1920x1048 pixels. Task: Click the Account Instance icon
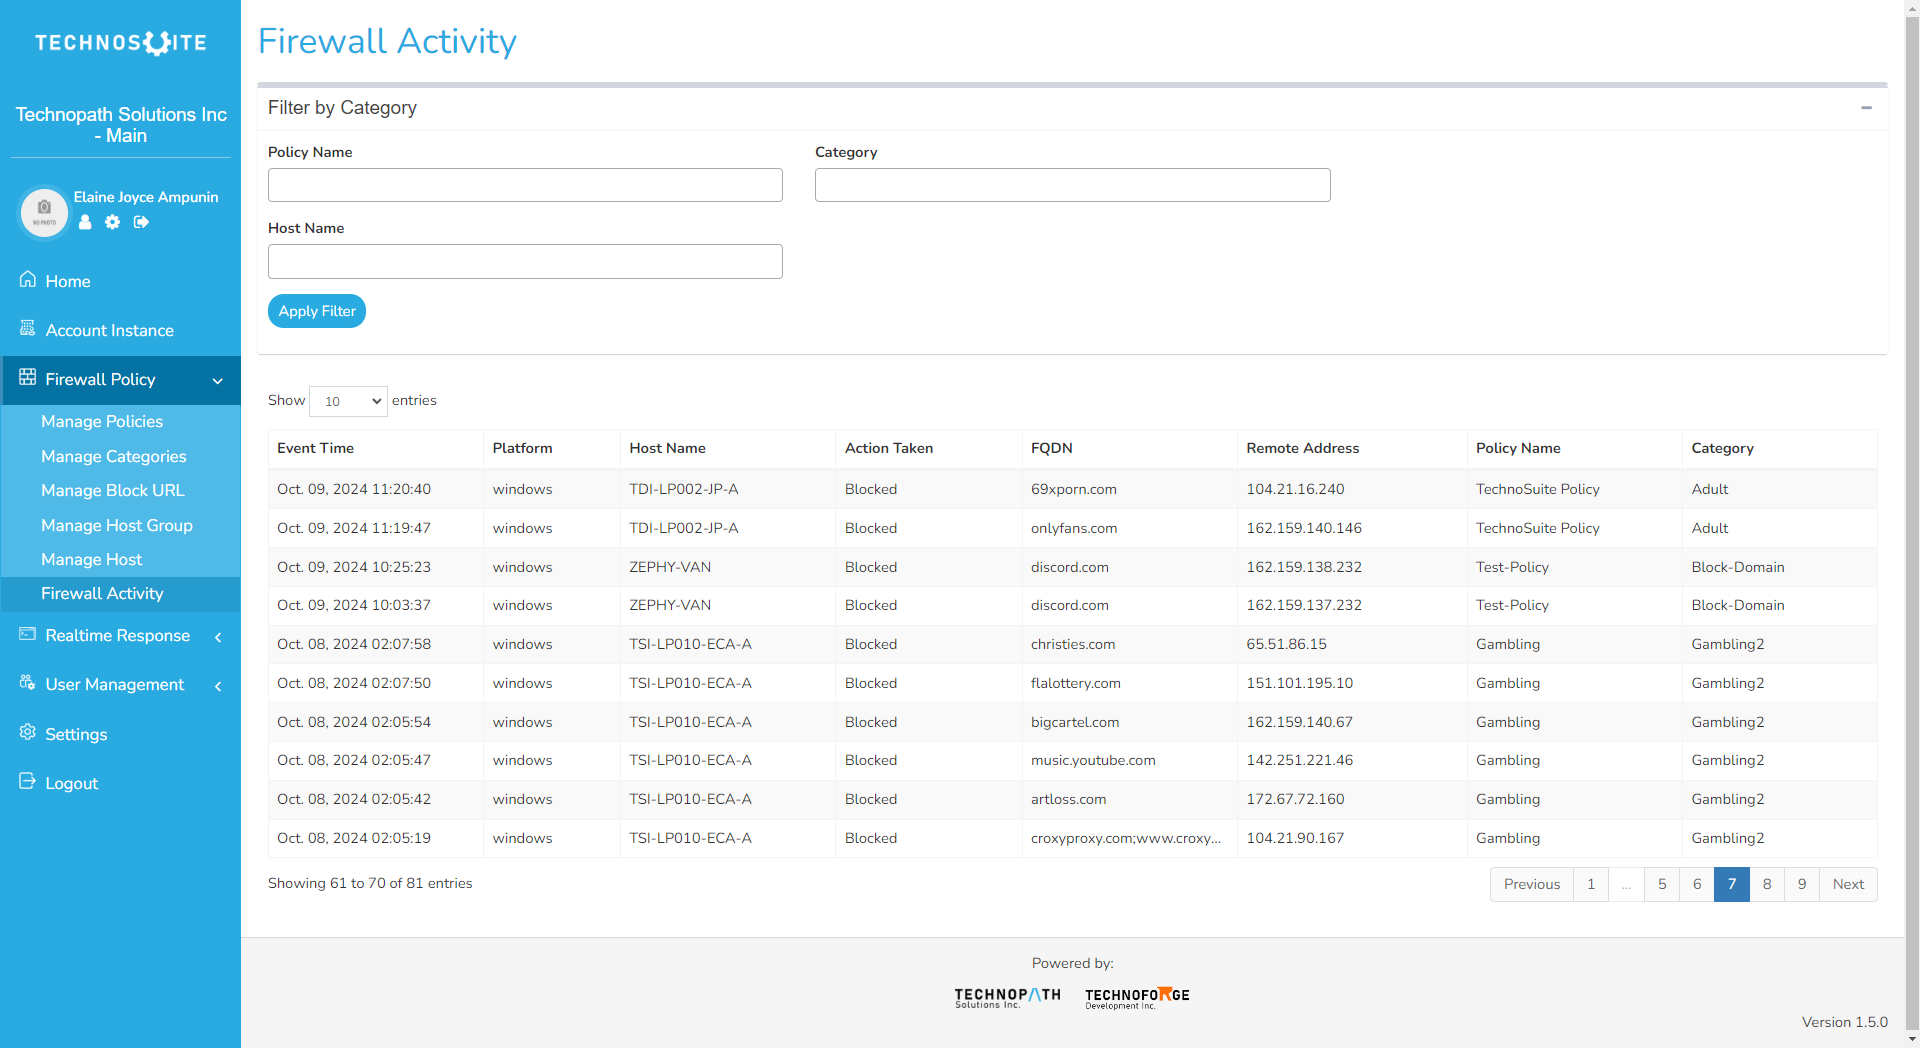tap(27, 329)
